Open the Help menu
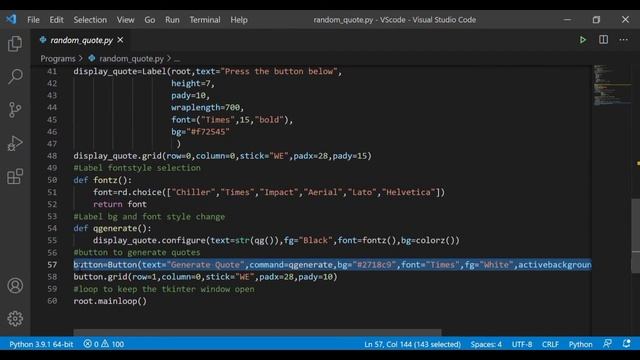Viewport: 640px width, 360px height. (239, 20)
